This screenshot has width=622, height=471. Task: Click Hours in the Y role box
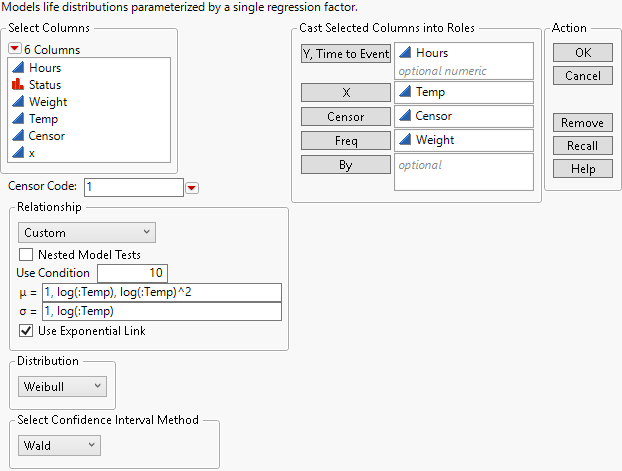[x=432, y=53]
